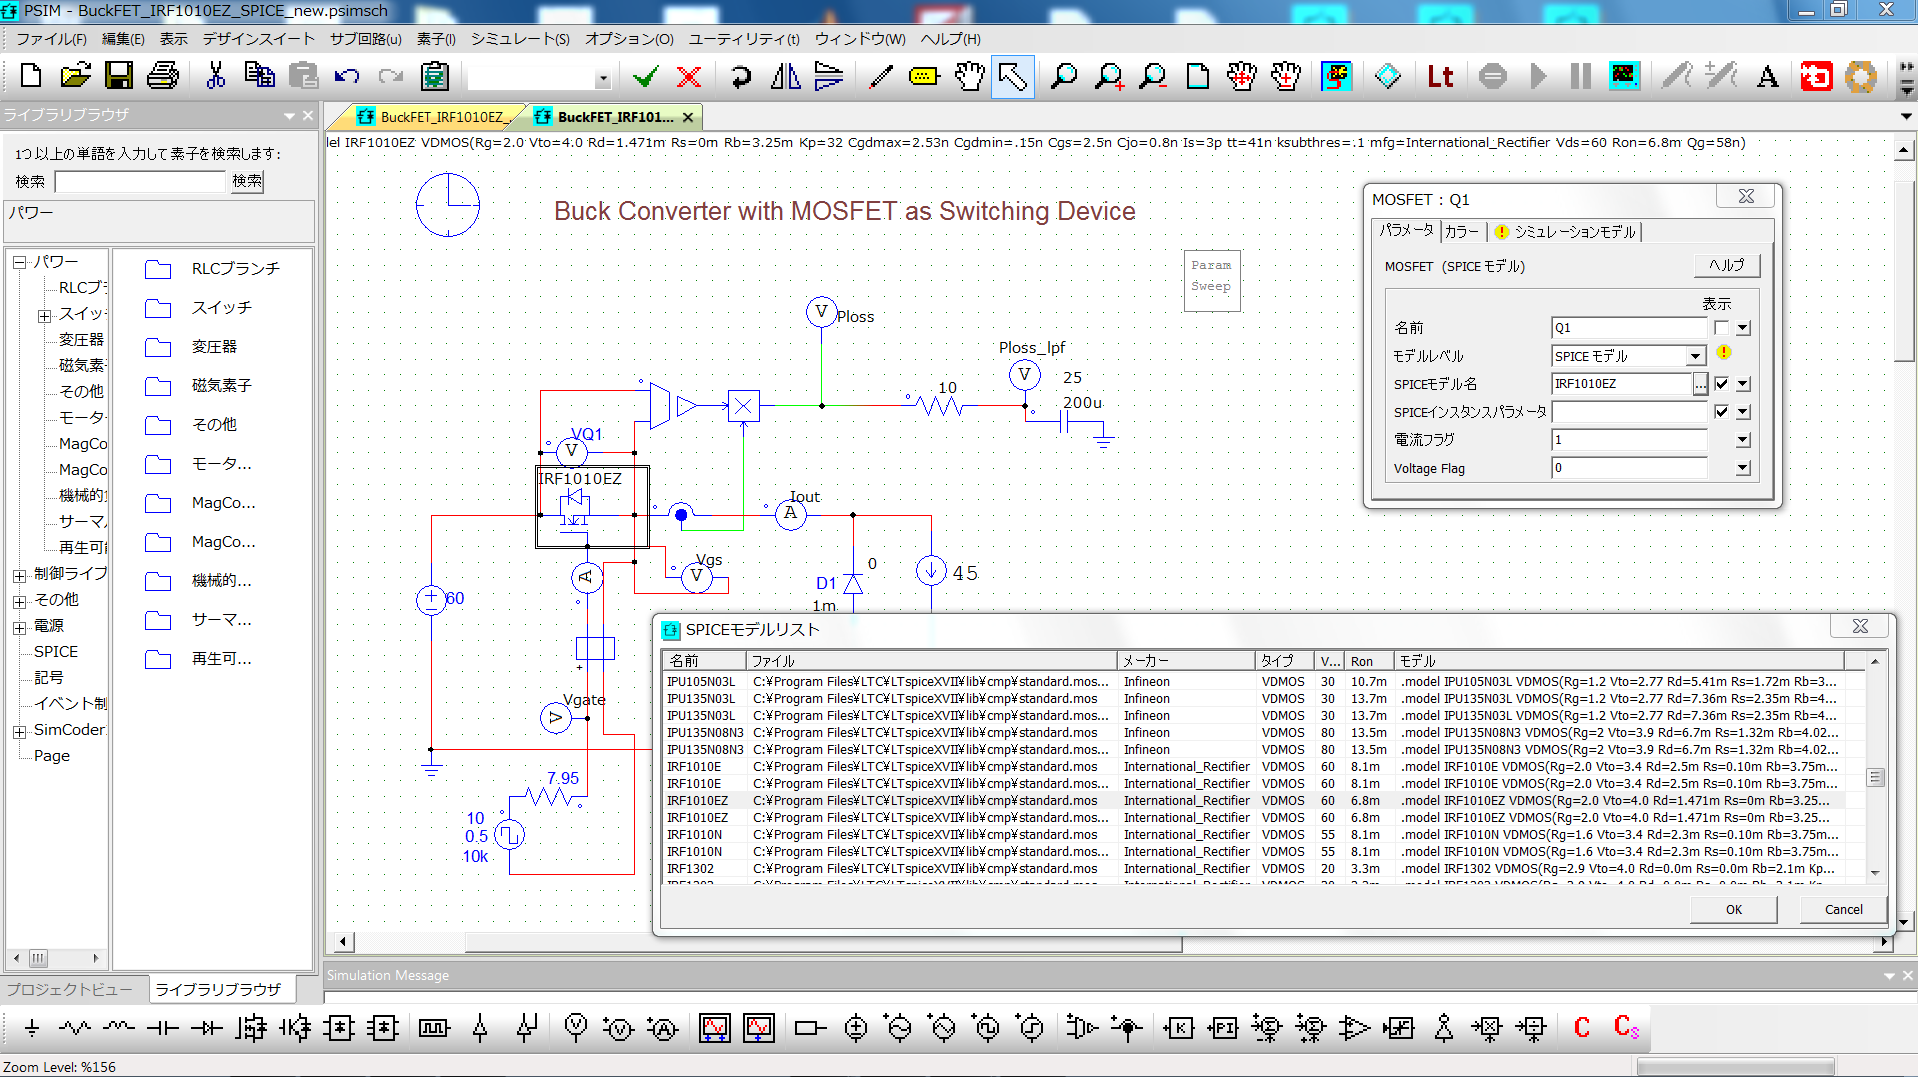The width and height of the screenshot is (1918, 1077).
Task: Click OK in the SPICE model list
Action: (x=1733, y=909)
